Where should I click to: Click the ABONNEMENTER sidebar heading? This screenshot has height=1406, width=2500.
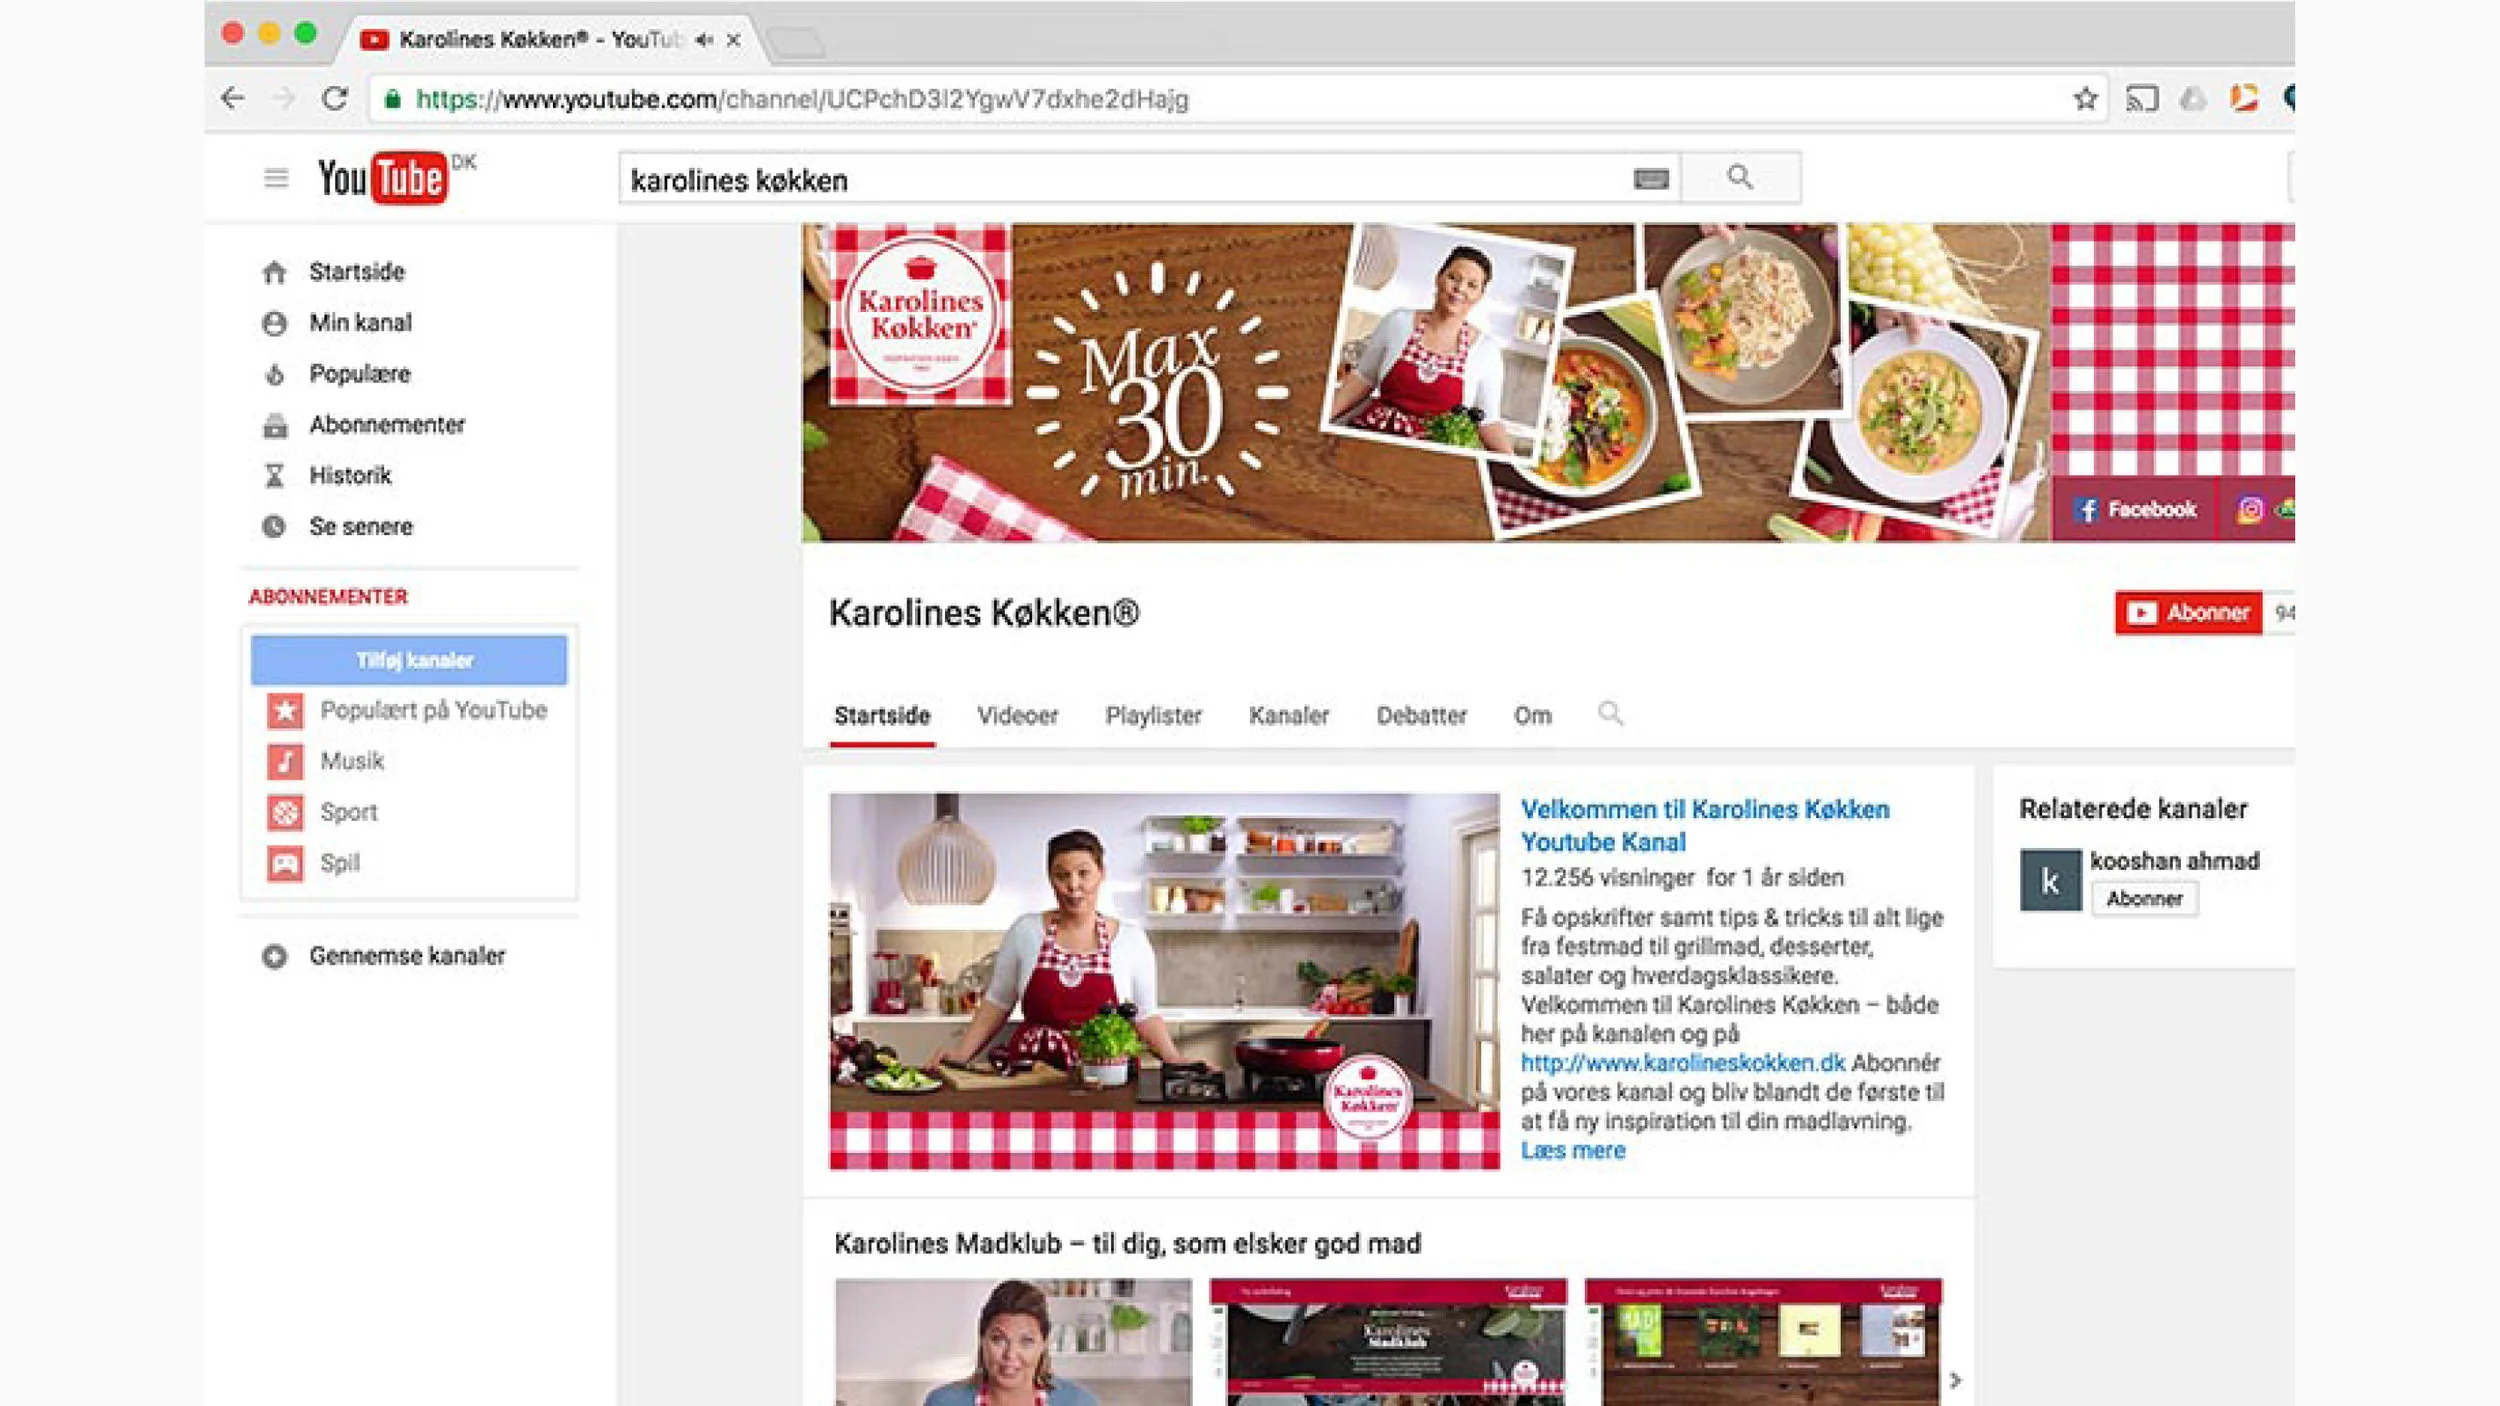pyautogui.click(x=328, y=597)
